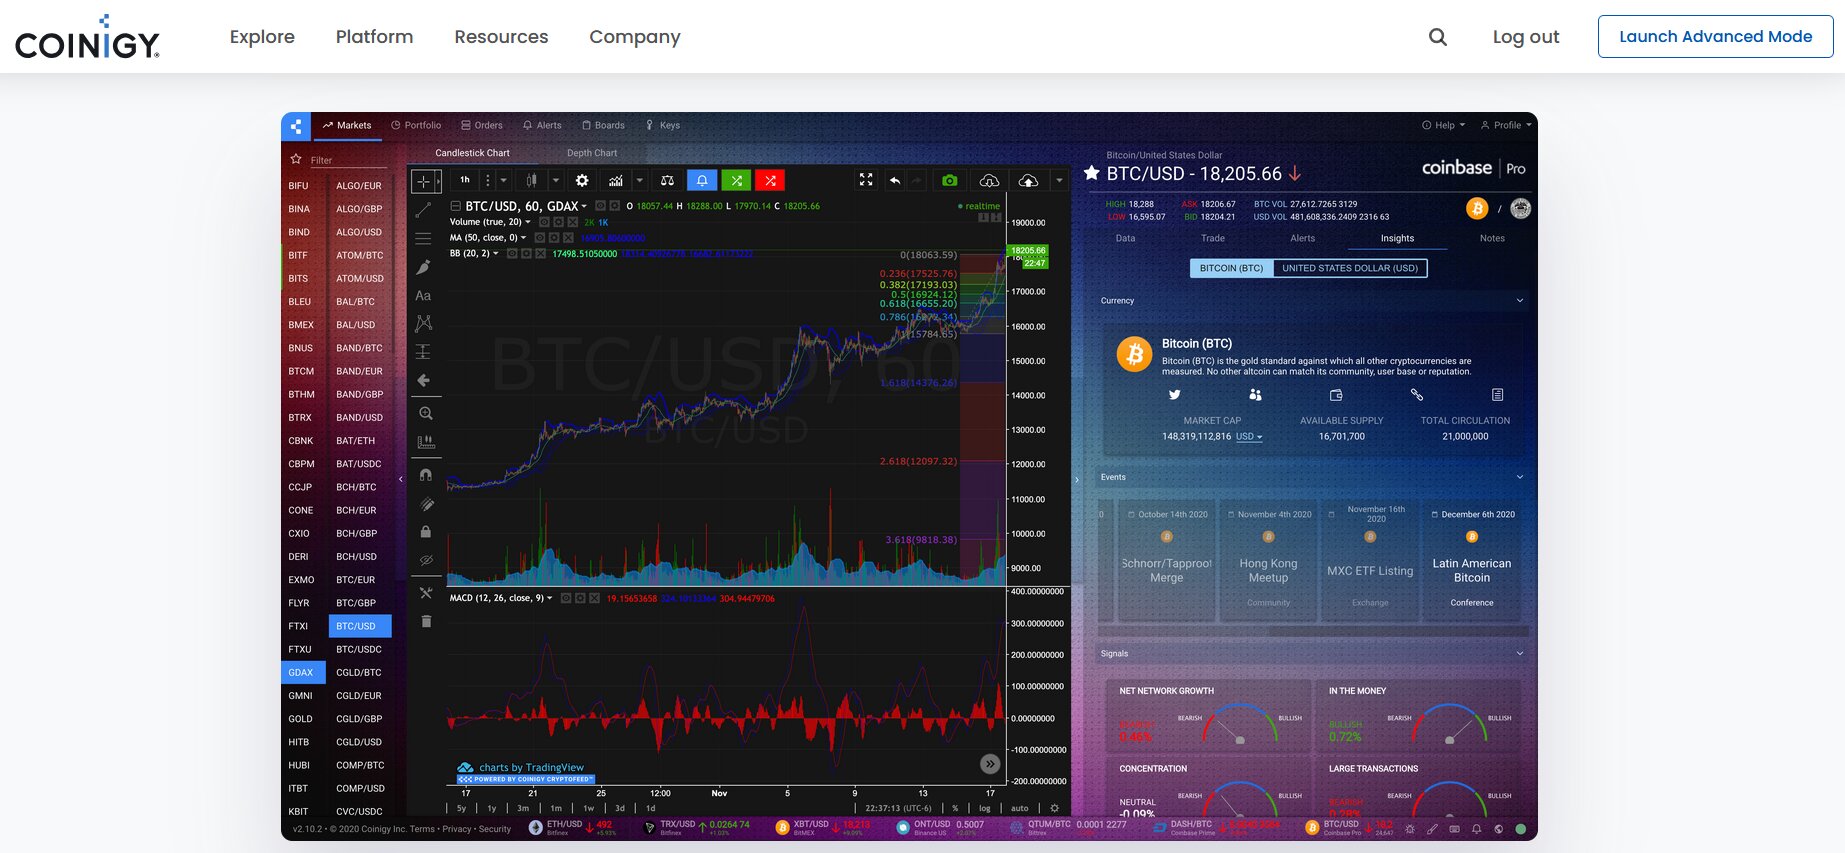Open the Company menu
This screenshot has height=853, width=1845.
(635, 37)
